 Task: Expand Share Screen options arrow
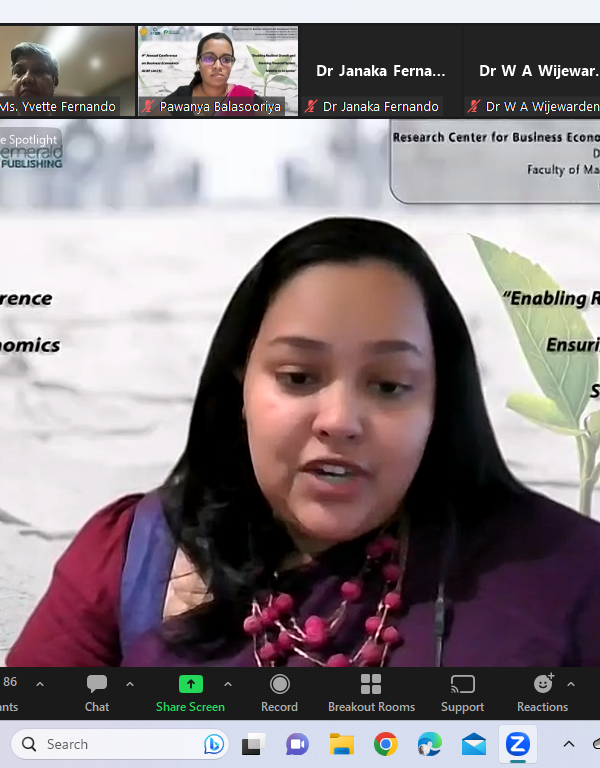pos(228,685)
